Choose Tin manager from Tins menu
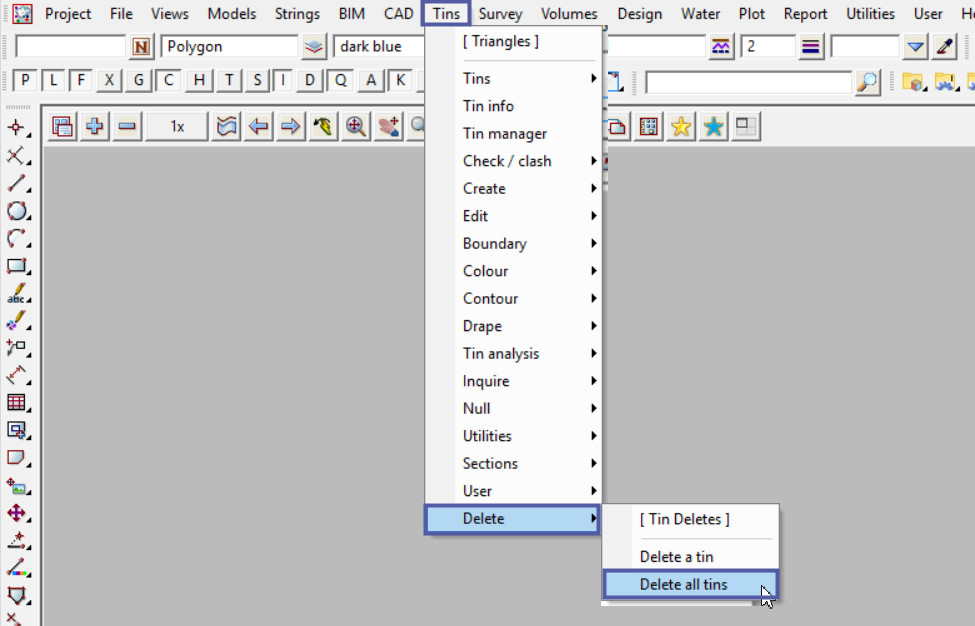Viewport: 975px width, 626px height. [513, 134]
